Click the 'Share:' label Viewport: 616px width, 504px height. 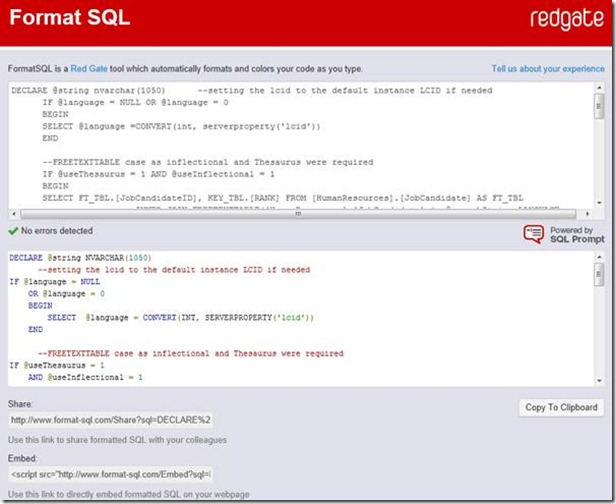pyautogui.click(x=20, y=404)
